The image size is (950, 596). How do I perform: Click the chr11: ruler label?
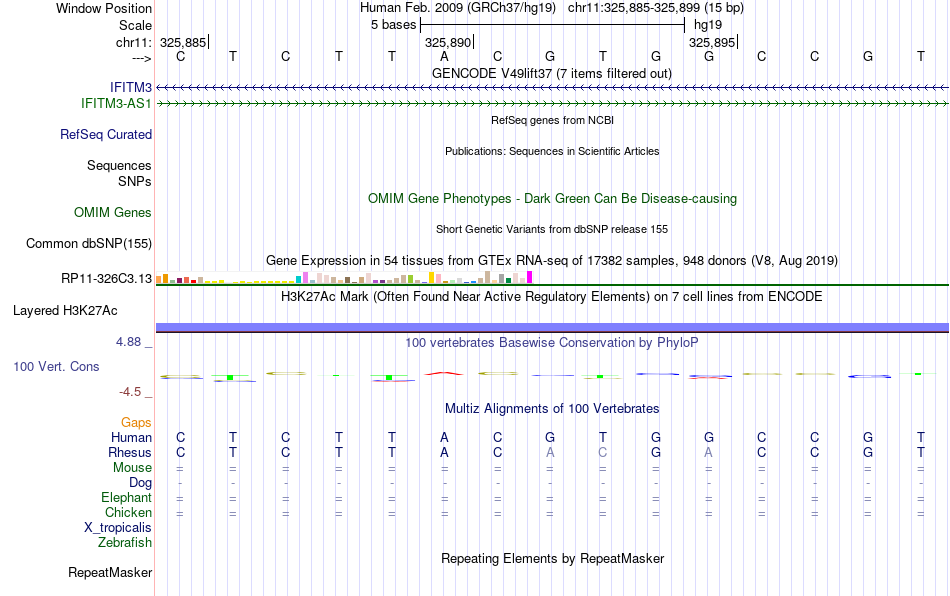[133, 42]
